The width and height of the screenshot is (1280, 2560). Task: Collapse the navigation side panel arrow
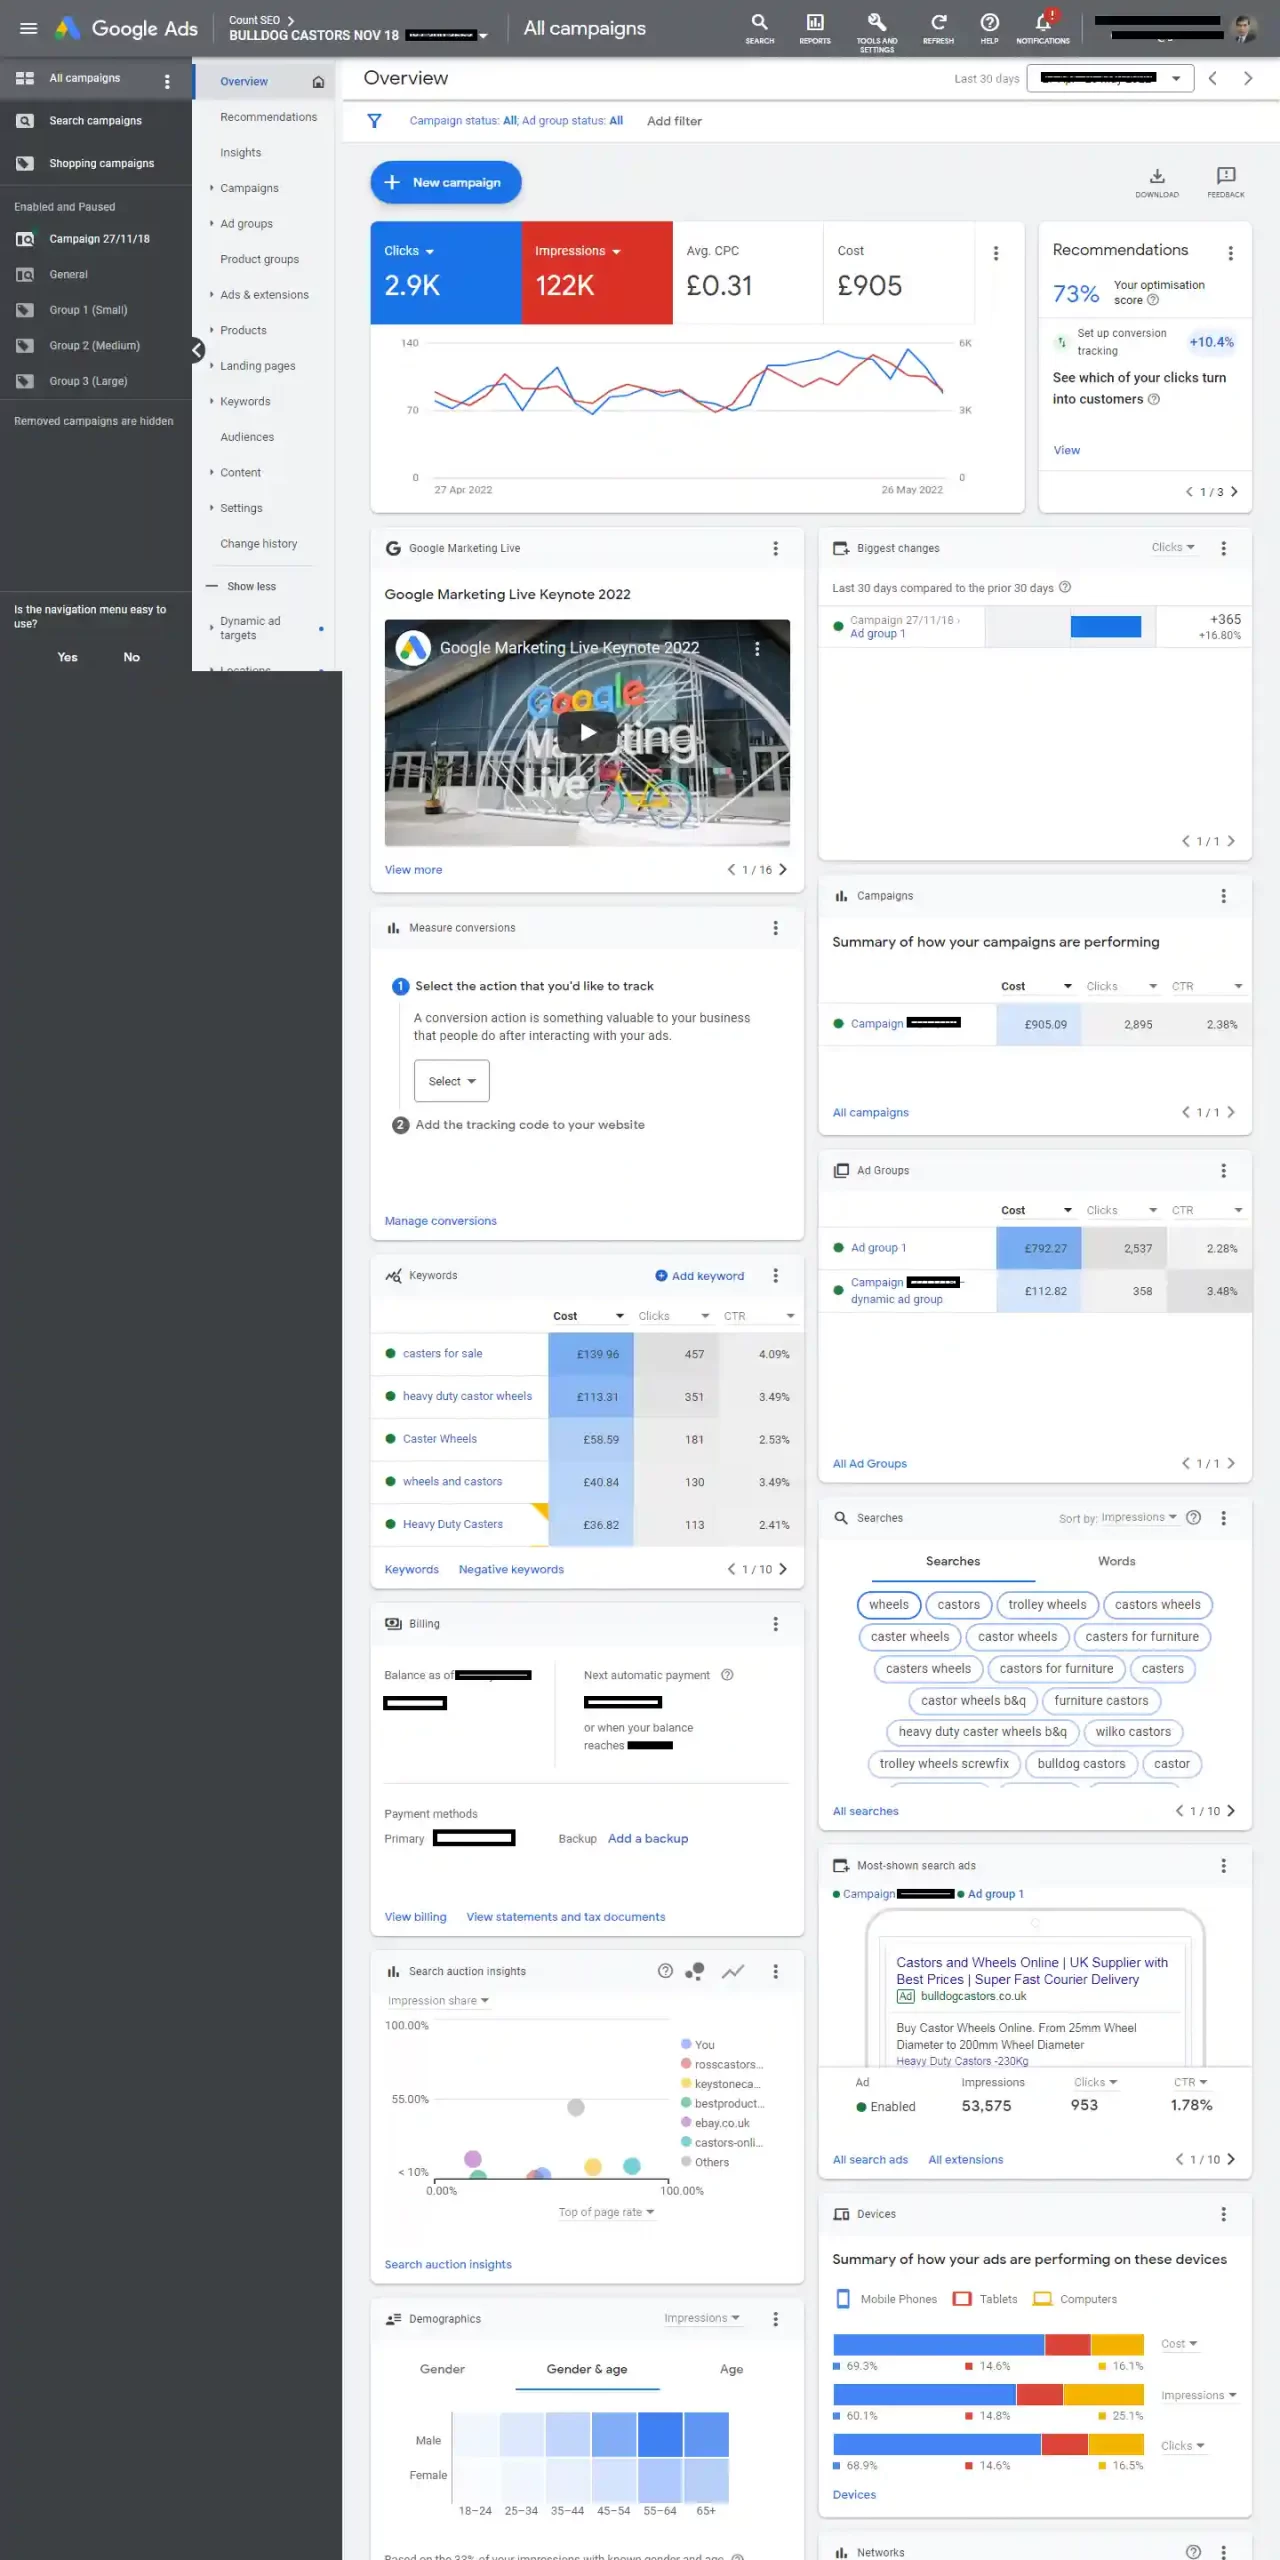tap(198, 350)
